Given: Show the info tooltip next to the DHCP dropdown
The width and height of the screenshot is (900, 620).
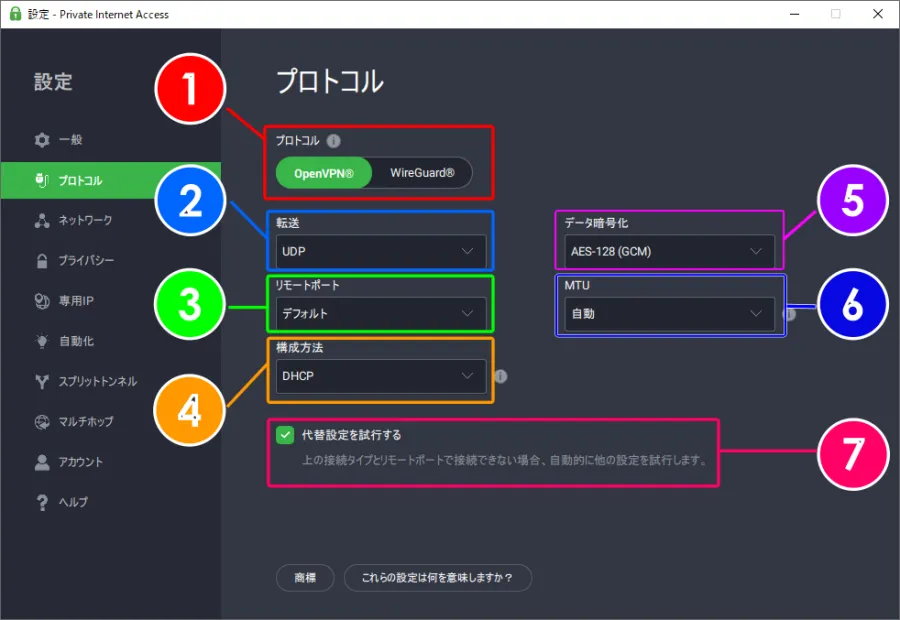Looking at the screenshot, I should (x=501, y=376).
